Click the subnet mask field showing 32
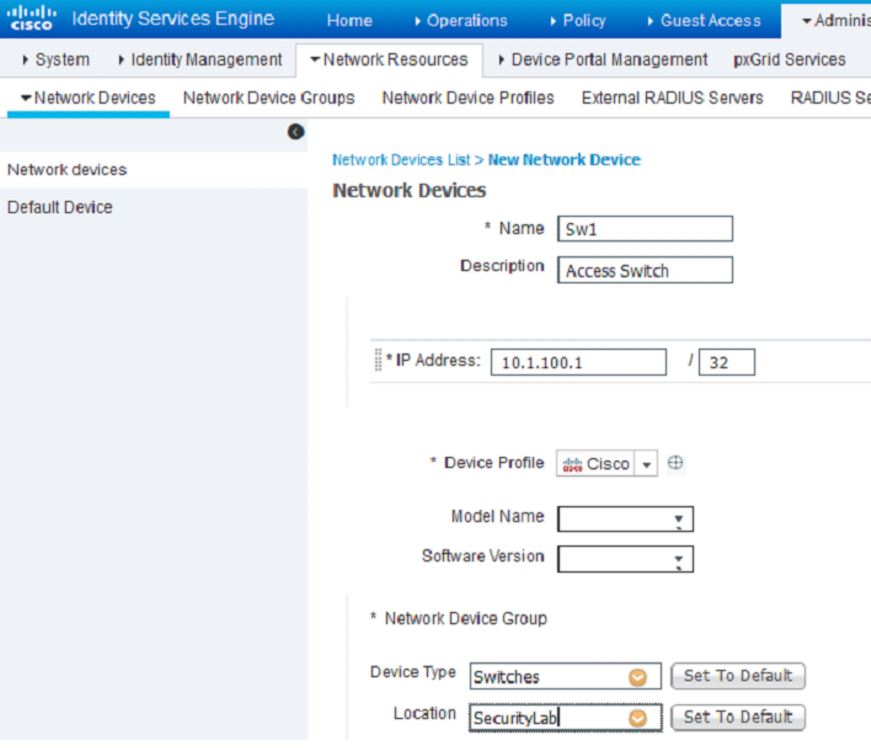 (727, 362)
